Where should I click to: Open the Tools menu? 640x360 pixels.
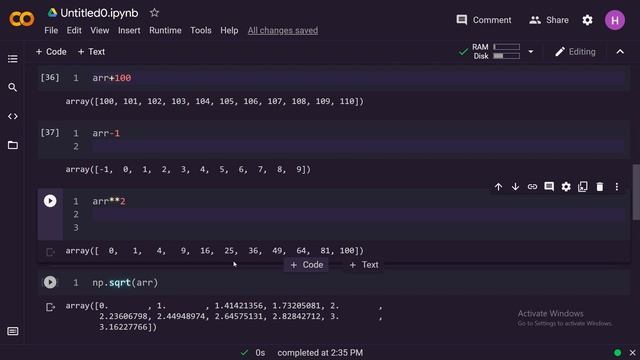point(201,31)
